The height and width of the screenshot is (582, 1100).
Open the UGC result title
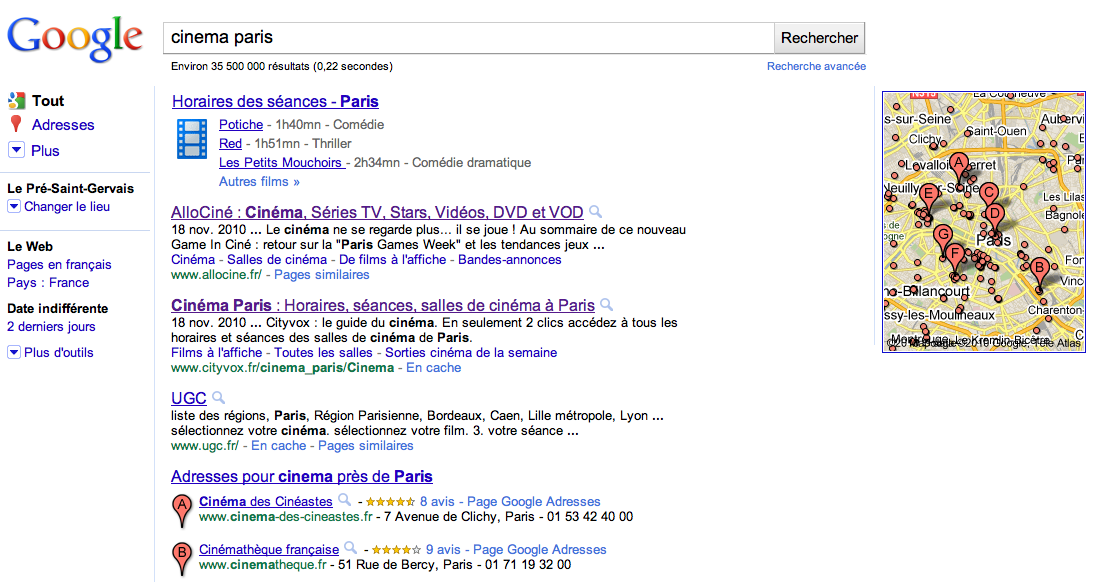point(189,398)
